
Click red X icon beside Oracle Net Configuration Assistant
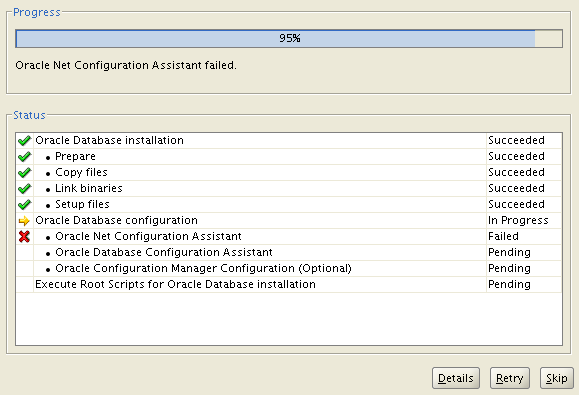[24, 236]
